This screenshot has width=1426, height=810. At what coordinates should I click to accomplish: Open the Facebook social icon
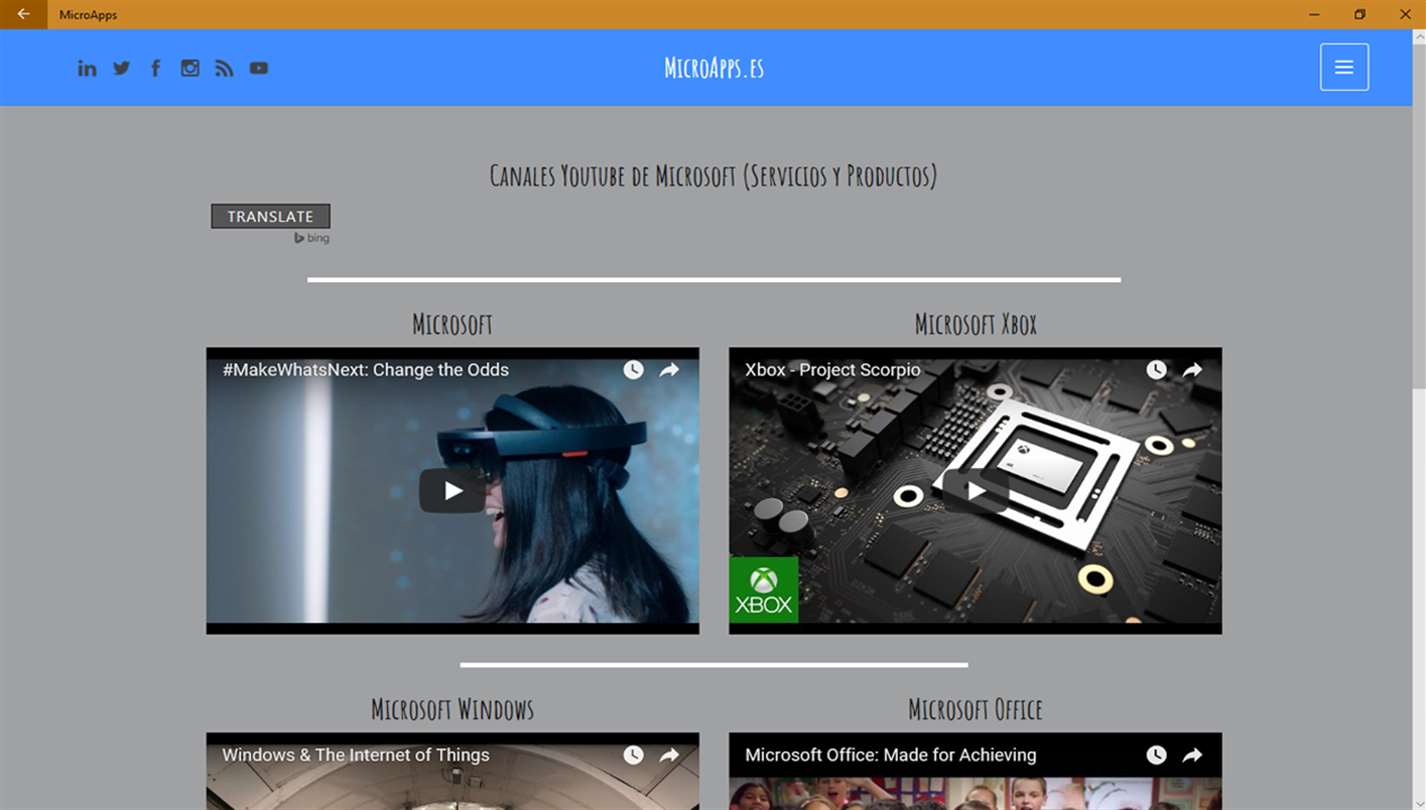tap(155, 68)
